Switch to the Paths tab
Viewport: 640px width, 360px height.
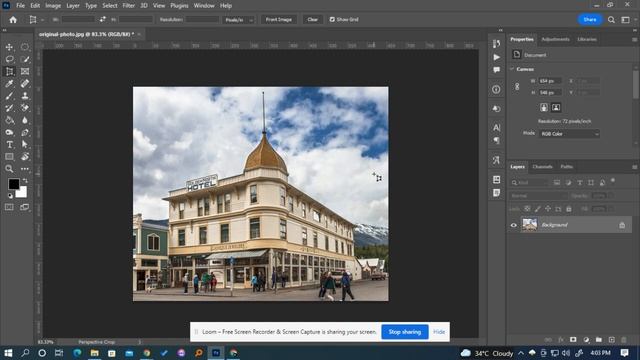click(x=567, y=167)
